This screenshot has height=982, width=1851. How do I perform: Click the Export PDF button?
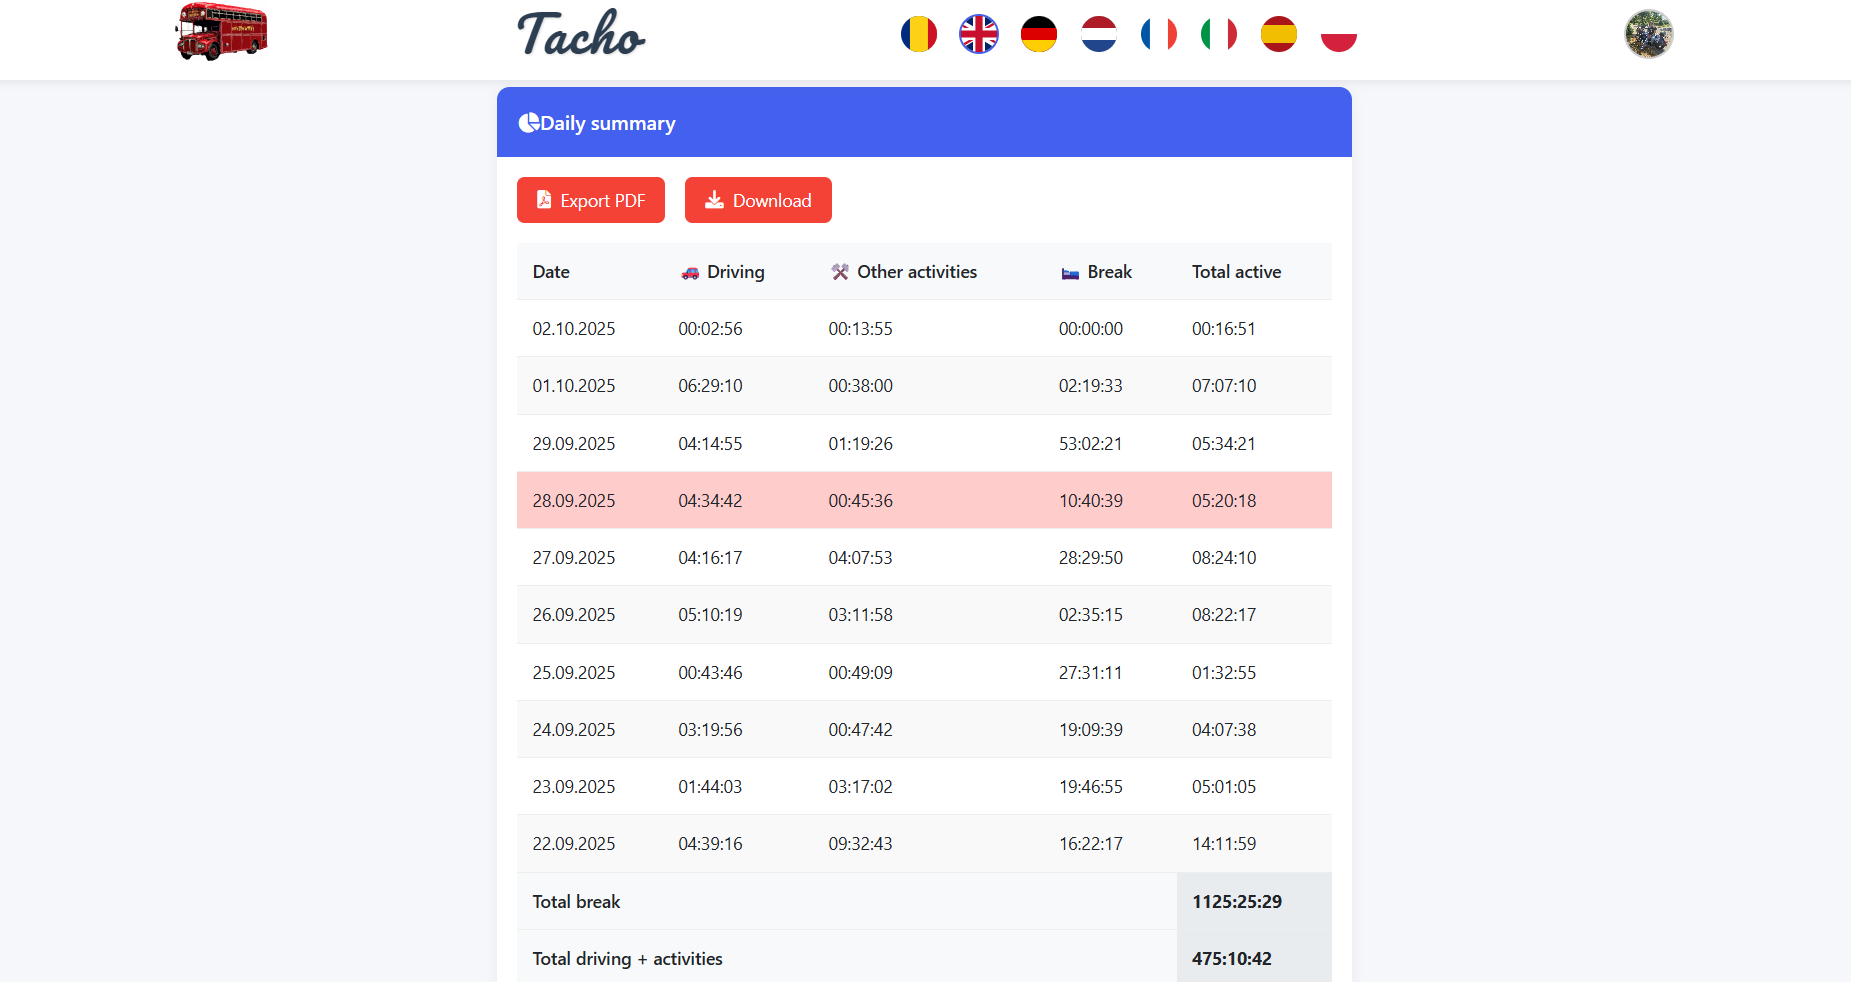point(591,200)
